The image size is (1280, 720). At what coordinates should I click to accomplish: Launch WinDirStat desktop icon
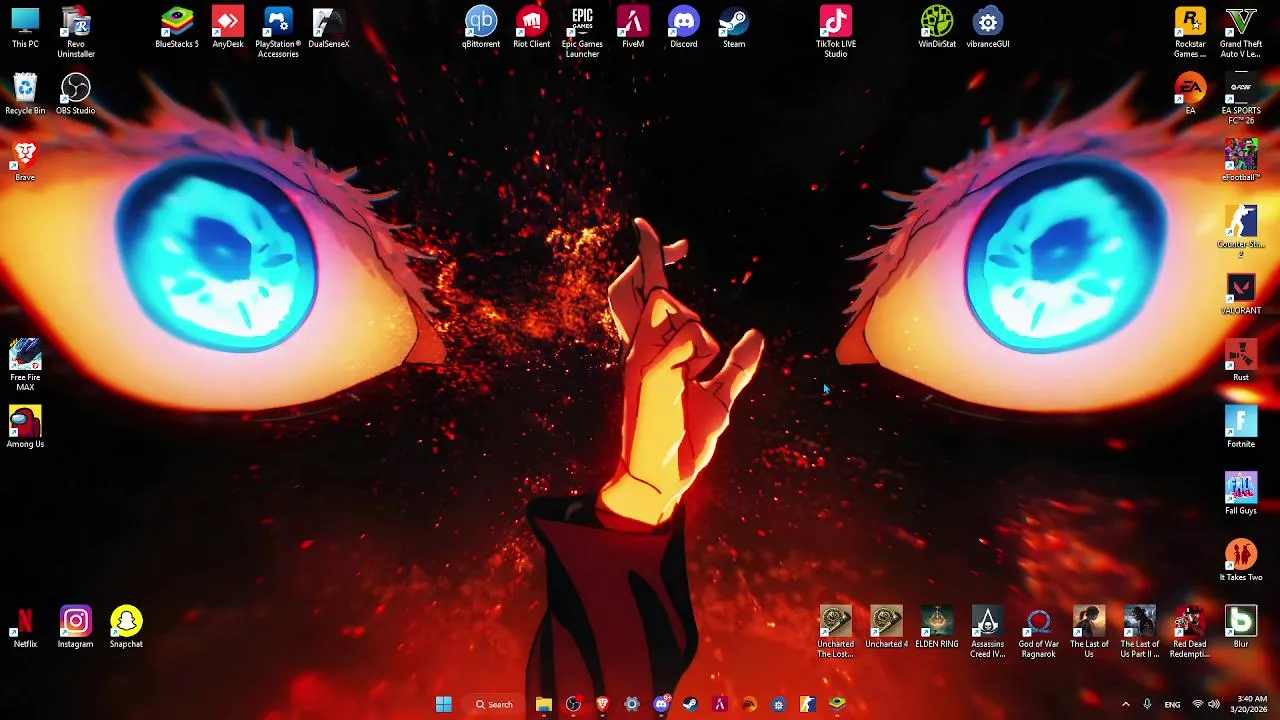937,28
